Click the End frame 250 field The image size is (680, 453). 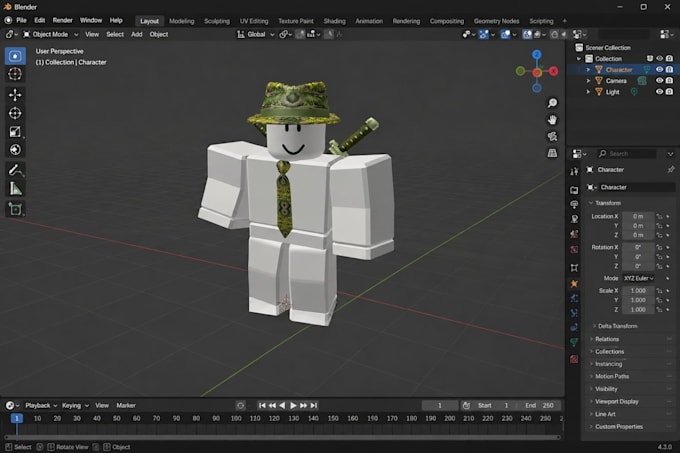coord(540,405)
